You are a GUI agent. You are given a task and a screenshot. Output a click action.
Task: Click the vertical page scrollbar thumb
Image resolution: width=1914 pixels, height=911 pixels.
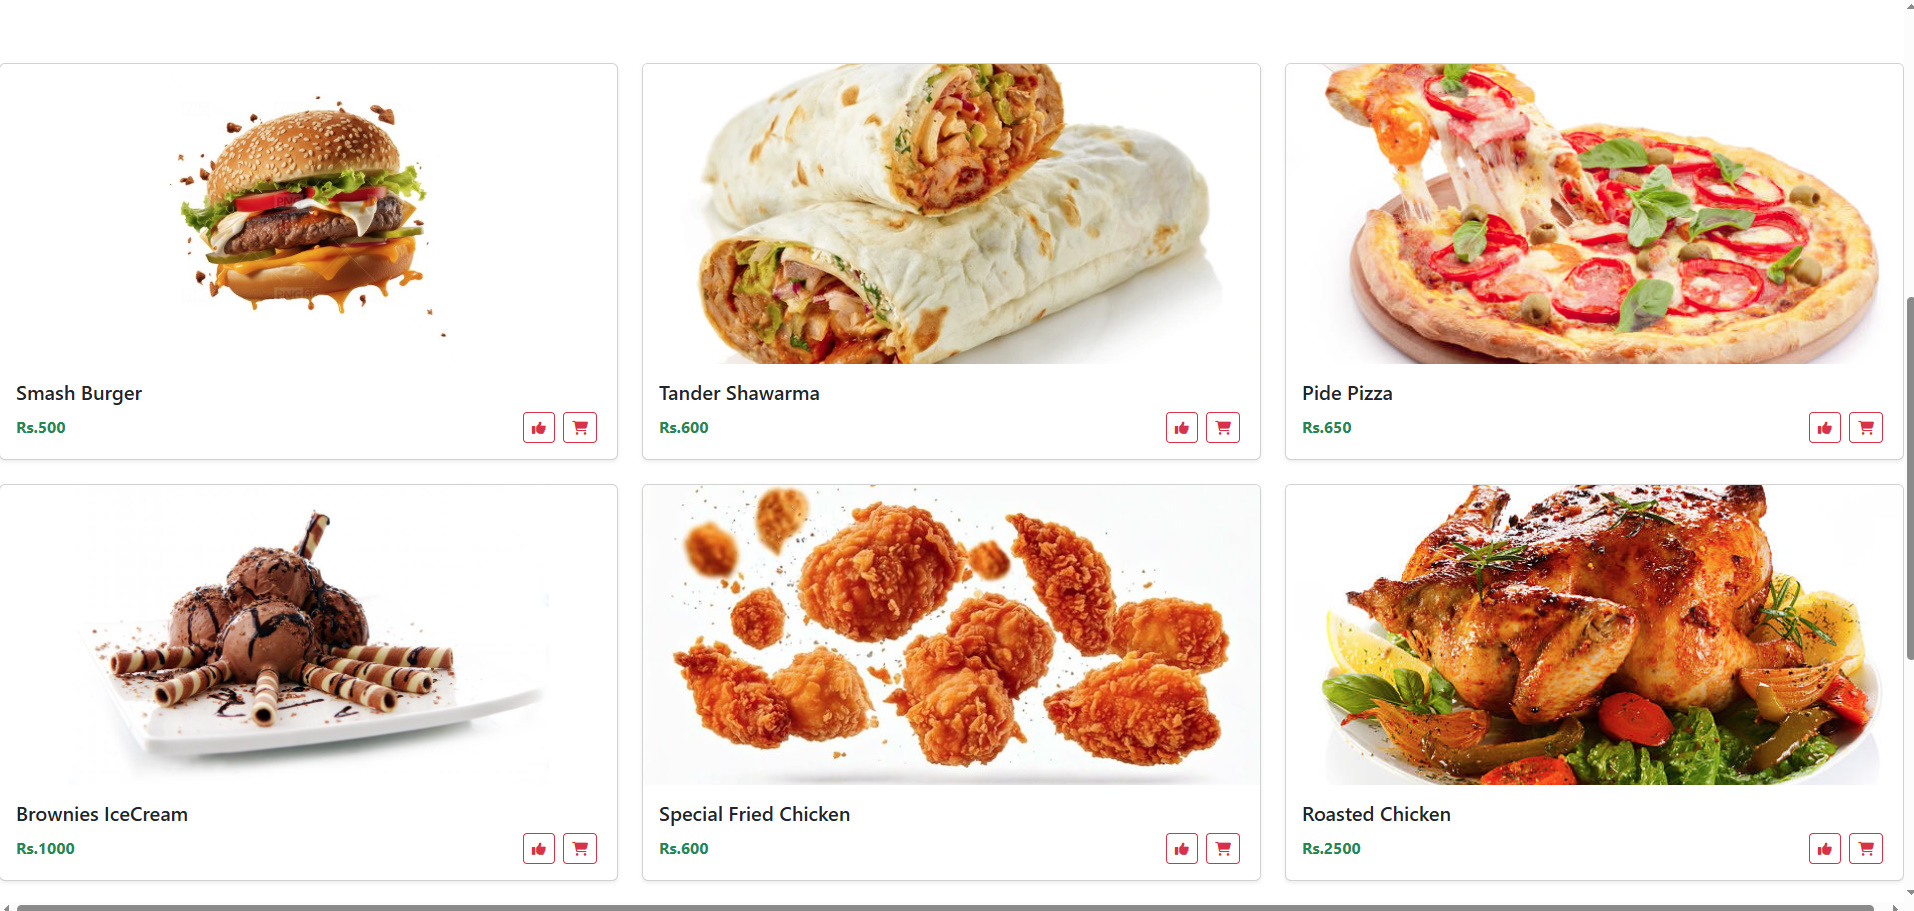click(1908, 478)
